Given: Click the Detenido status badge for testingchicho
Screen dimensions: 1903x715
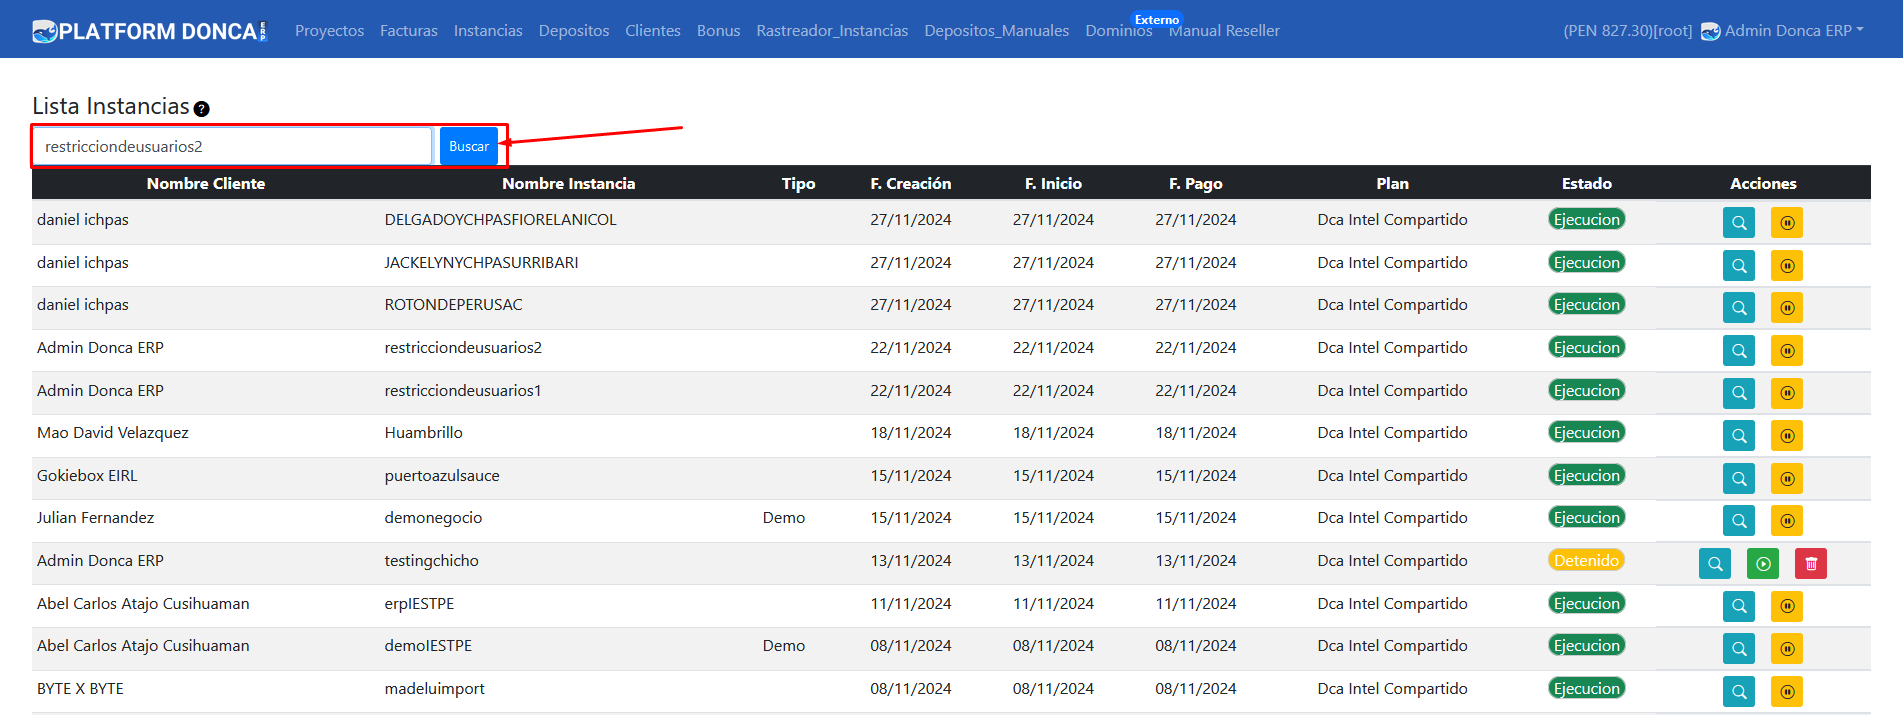Looking at the screenshot, I should (1586, 561).
